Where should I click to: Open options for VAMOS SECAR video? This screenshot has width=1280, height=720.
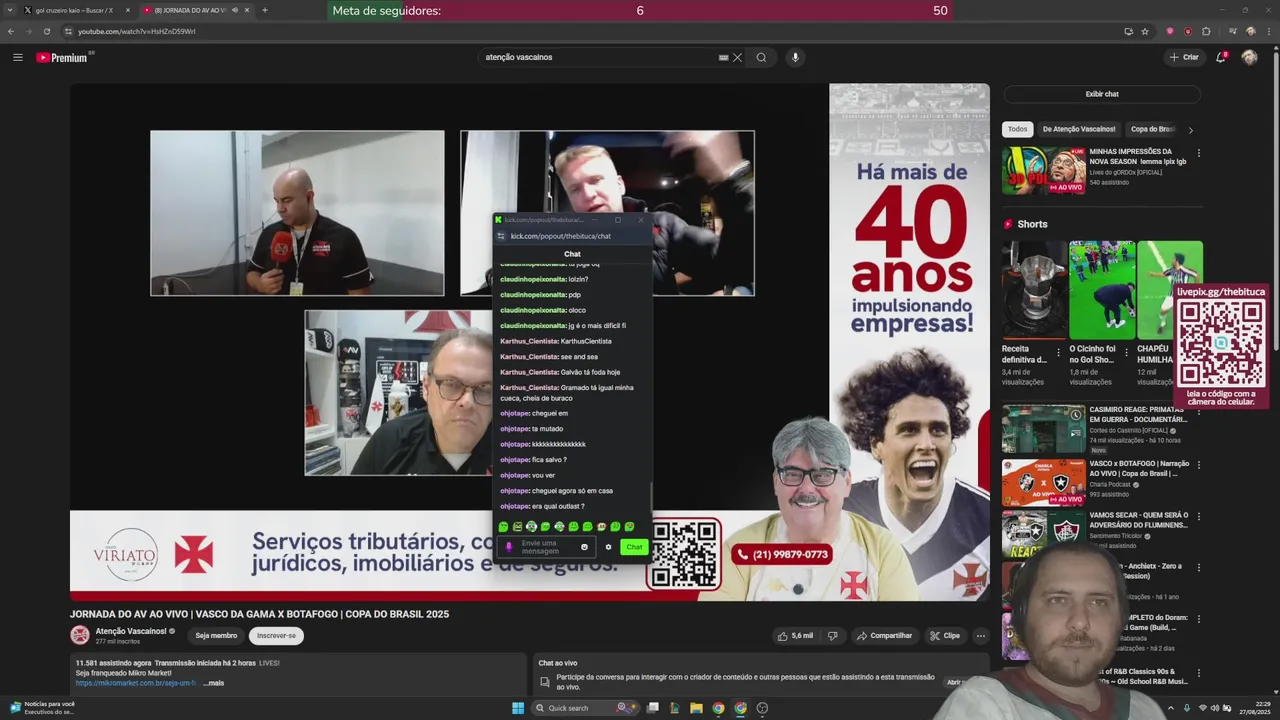pos(1198,517)
